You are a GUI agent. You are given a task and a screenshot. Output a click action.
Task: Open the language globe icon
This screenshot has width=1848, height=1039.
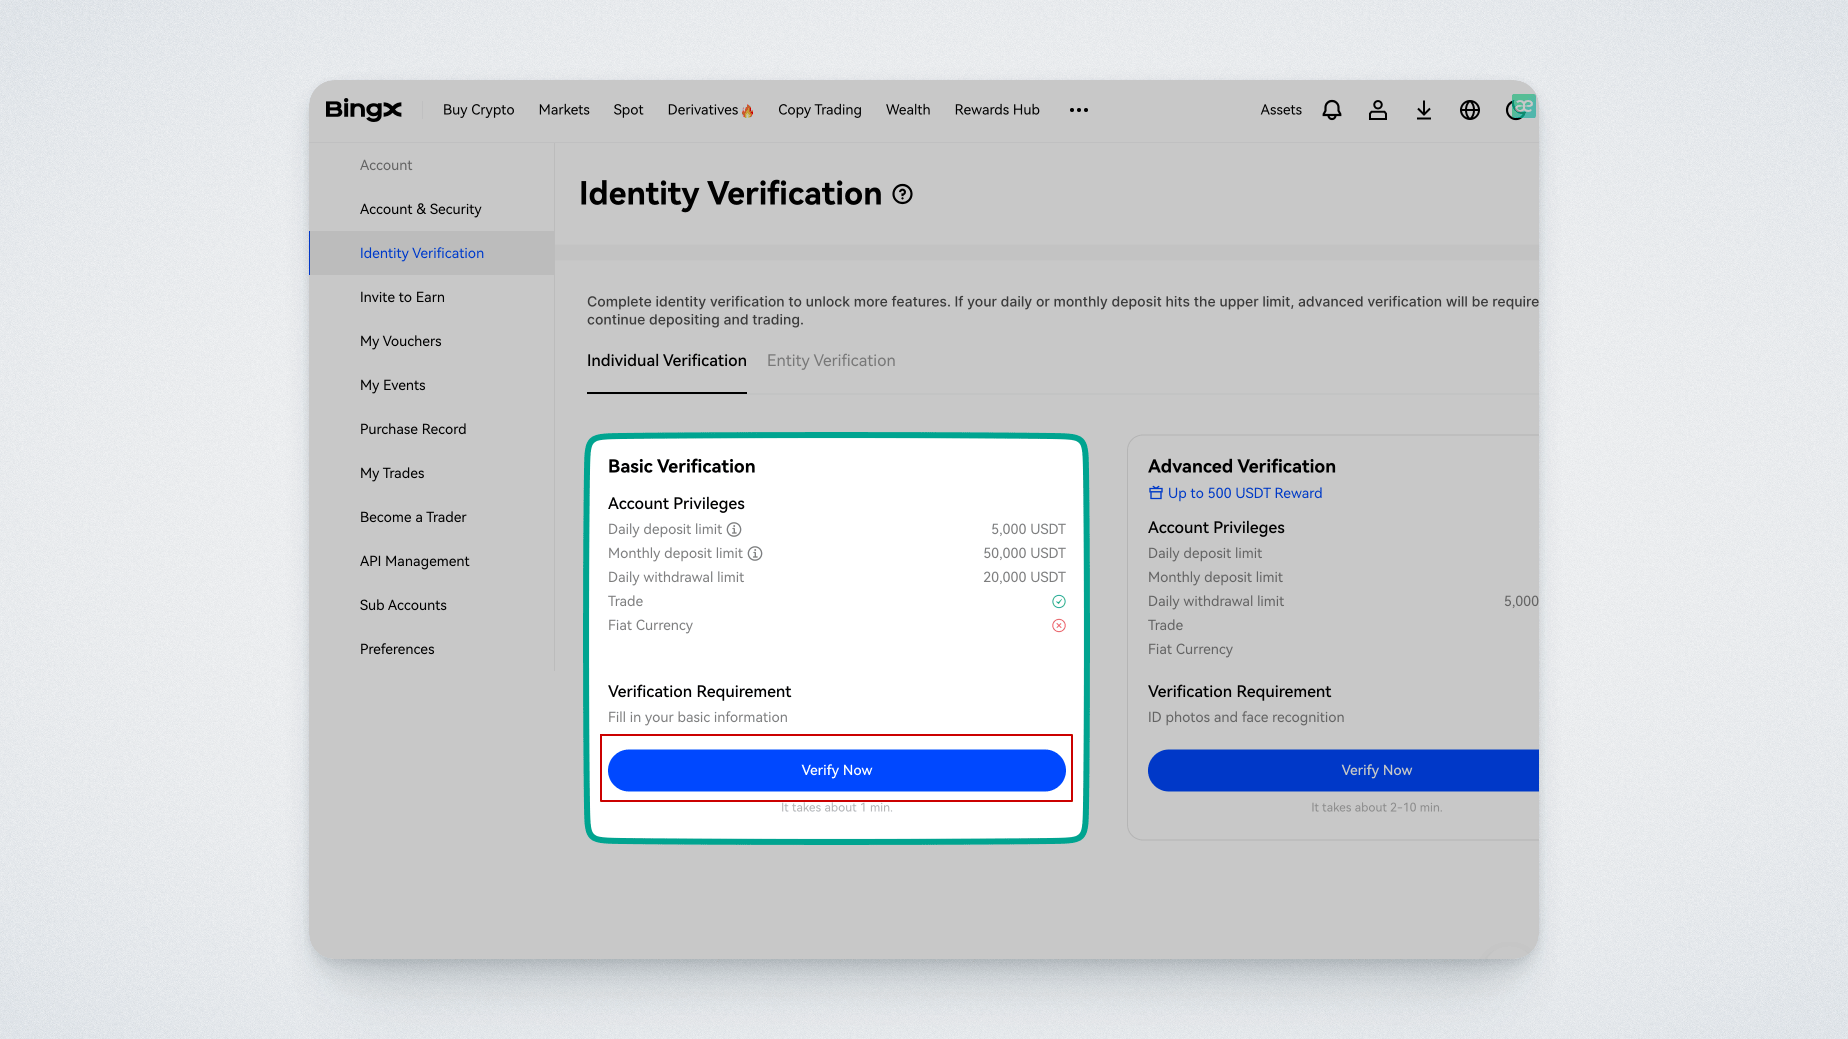point(1469,110)
